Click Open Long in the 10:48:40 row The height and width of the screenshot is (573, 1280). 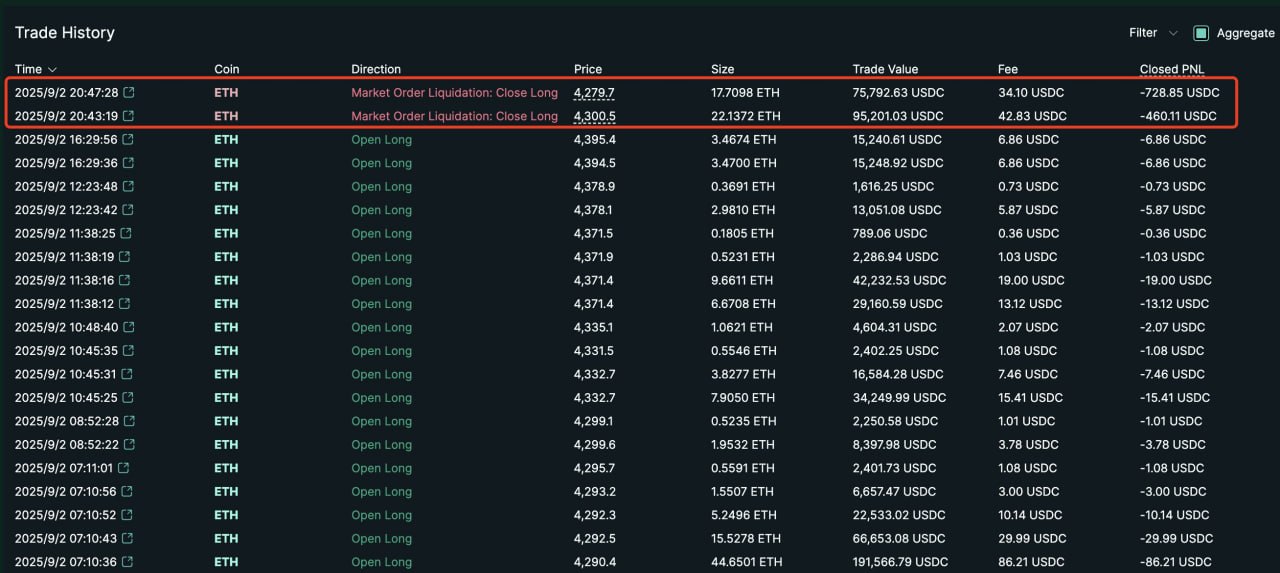tap(381, 327)
